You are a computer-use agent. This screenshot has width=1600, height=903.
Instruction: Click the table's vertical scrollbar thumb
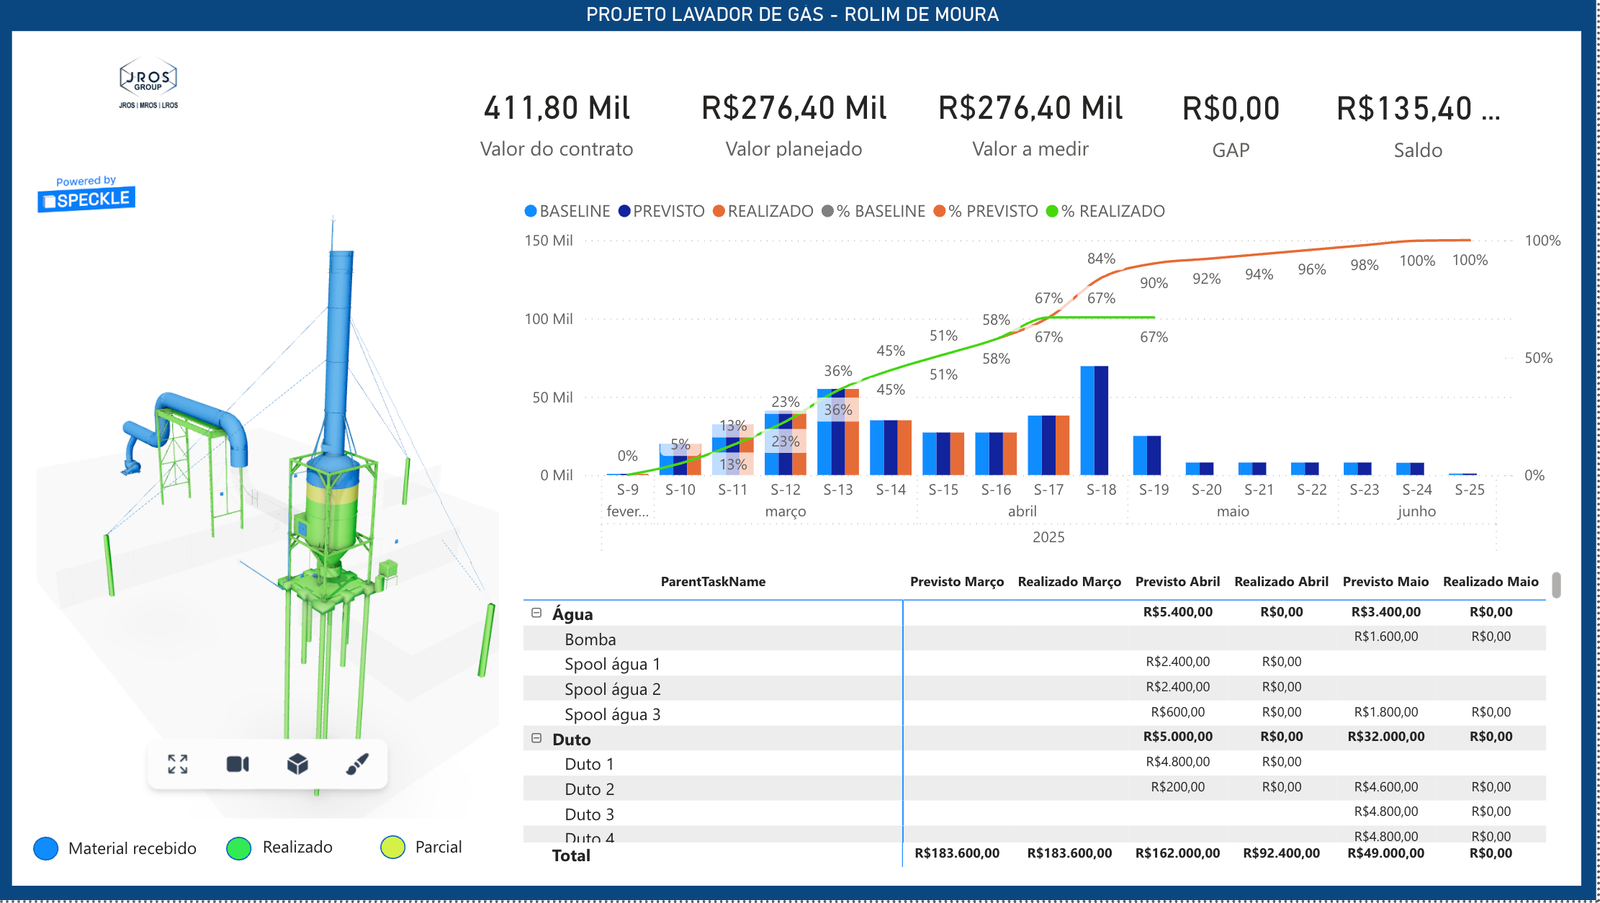point(1556,584)
